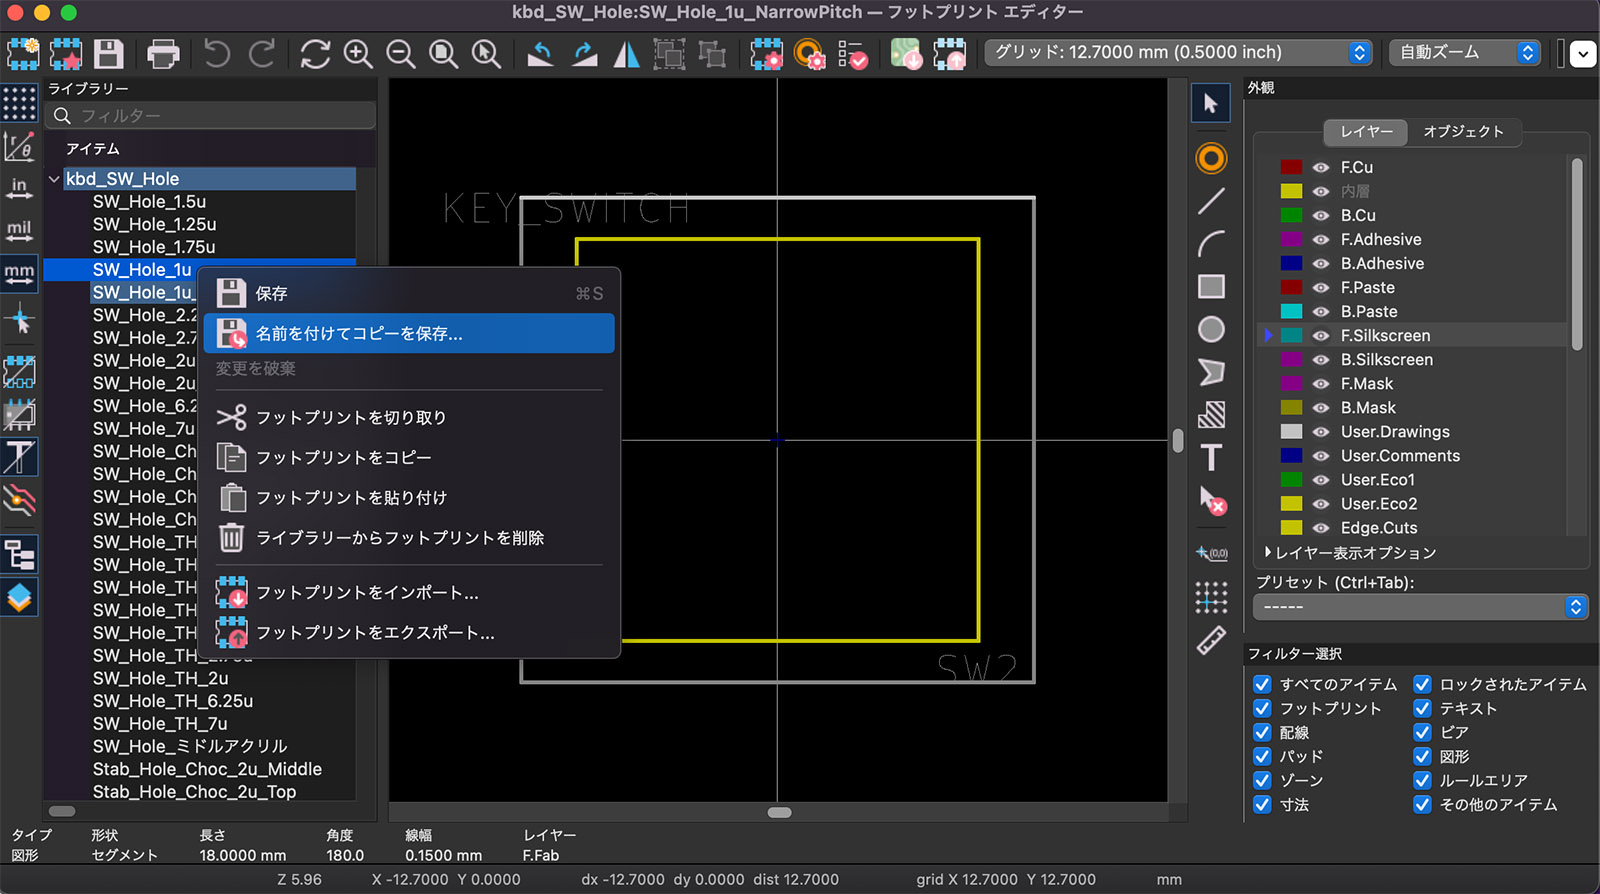Hide the Edge.Cuts layer

(x=1321, y=528)
